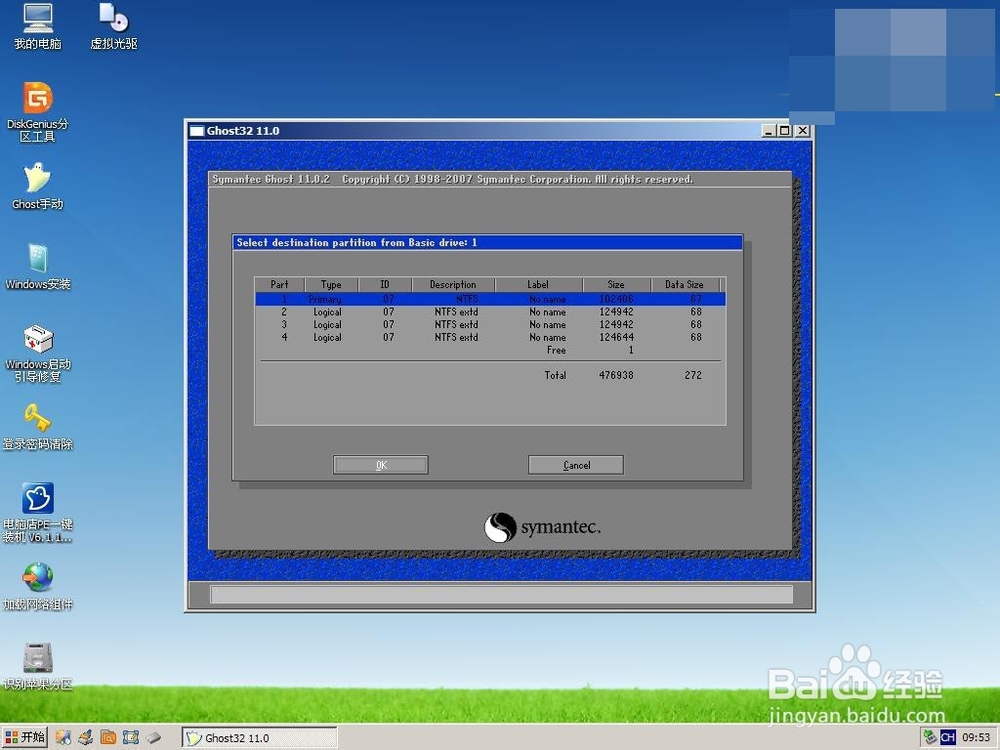Click the ID column header
1000x750 pixels.
(385, 284)
